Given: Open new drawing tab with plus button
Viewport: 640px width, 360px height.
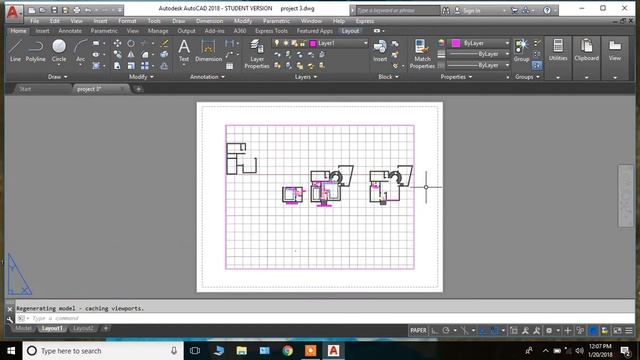Looking at the screenshot, I should tap(138, 89).
